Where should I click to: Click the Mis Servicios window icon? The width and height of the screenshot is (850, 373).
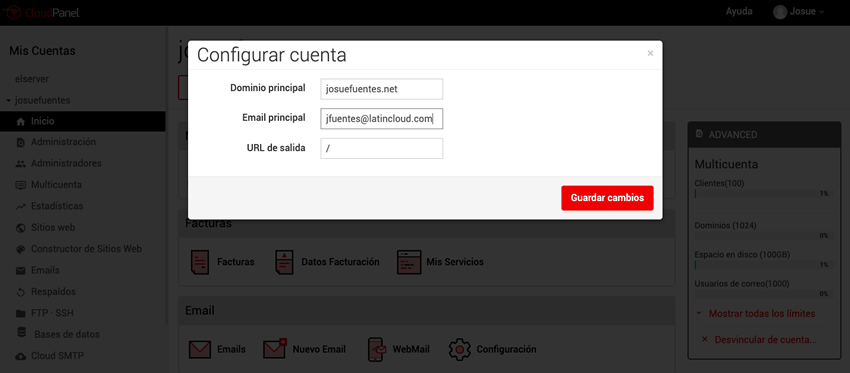coord(409,261)
